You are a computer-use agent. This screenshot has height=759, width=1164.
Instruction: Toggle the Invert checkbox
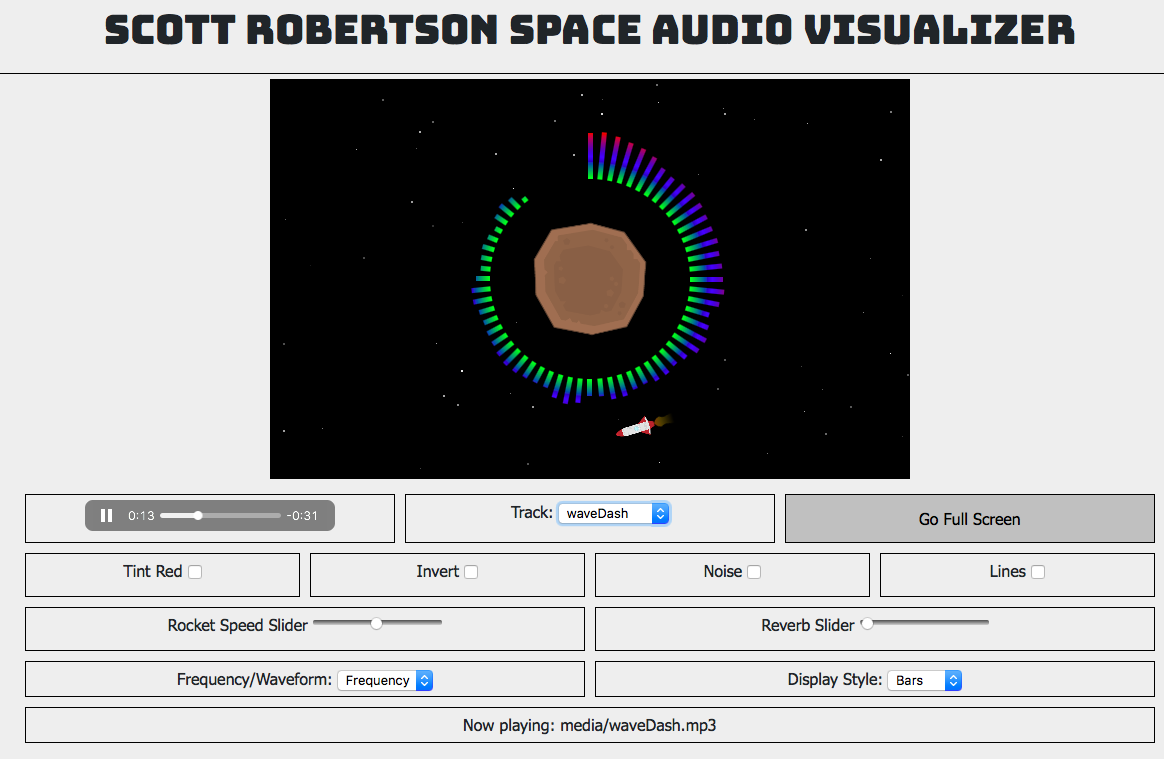(471, 572)
